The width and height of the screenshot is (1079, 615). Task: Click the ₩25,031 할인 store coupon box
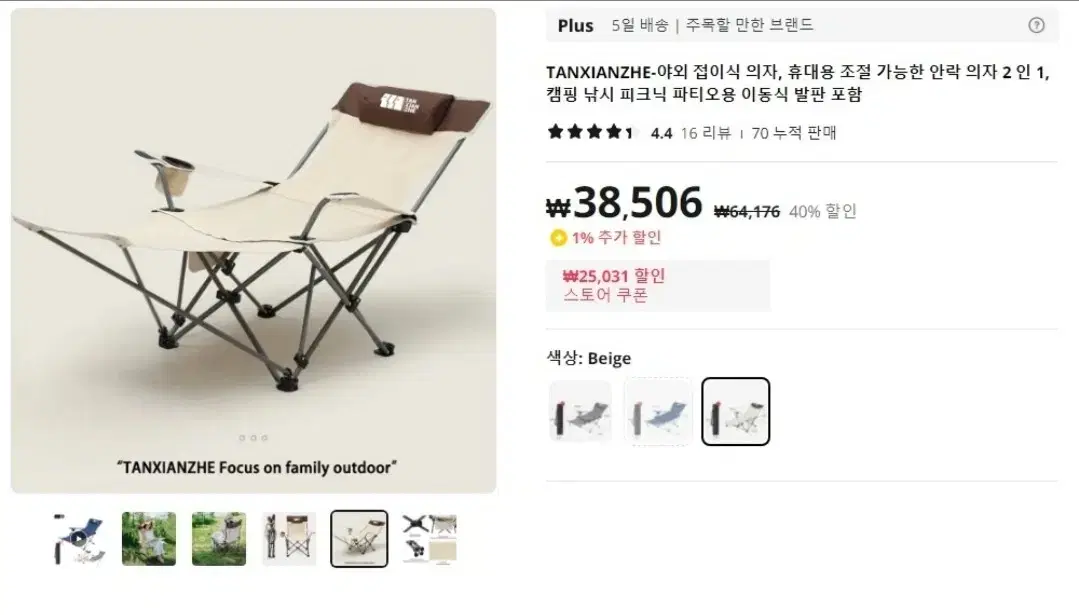click(x=658, y=285)
